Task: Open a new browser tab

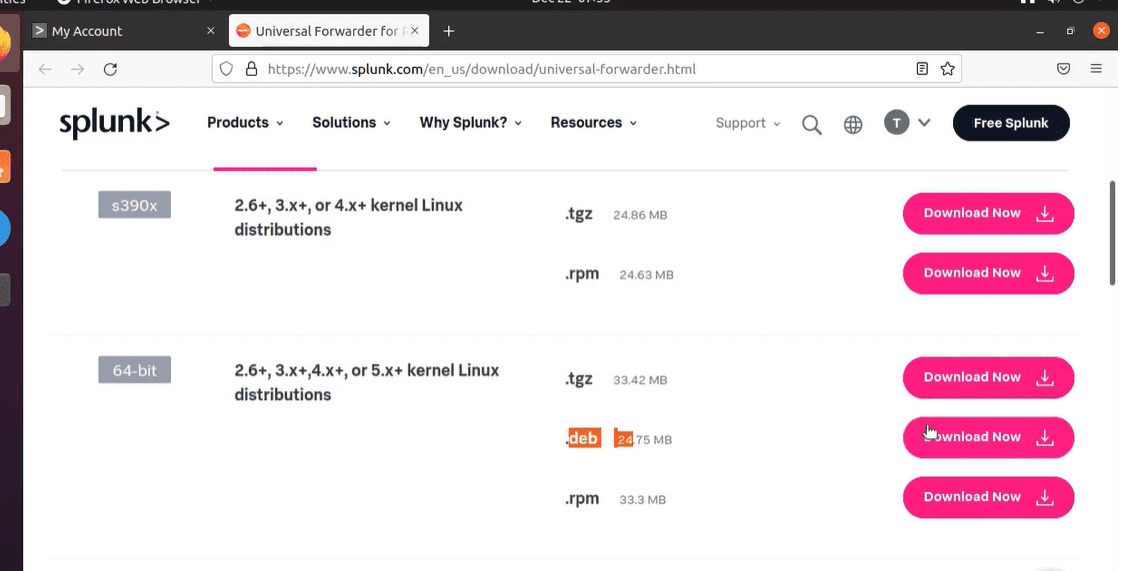Action: 448,31
